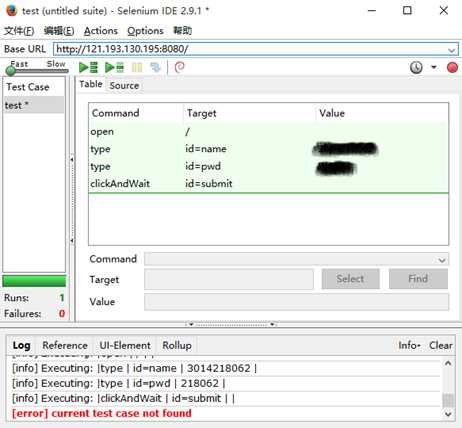Click the 'type | id=name' log line
Viewport: 462px width, 428px height.
coord(134,368)
